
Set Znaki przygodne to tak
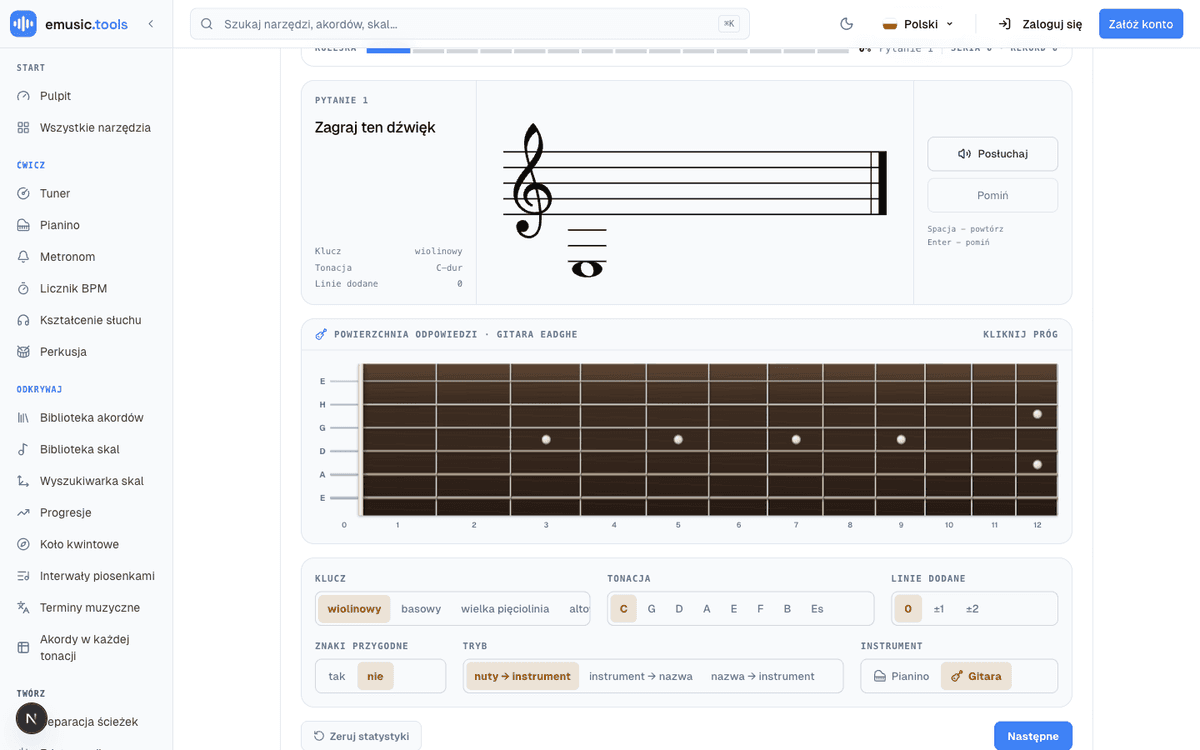[x=337, y=676]
